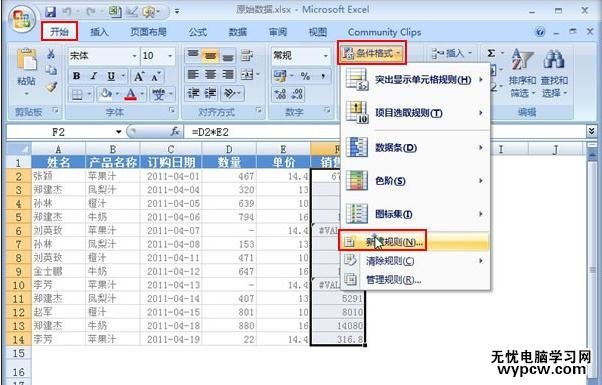Click the formula bar input field
Screen dimensions: 602x385
tap(384, 132)
